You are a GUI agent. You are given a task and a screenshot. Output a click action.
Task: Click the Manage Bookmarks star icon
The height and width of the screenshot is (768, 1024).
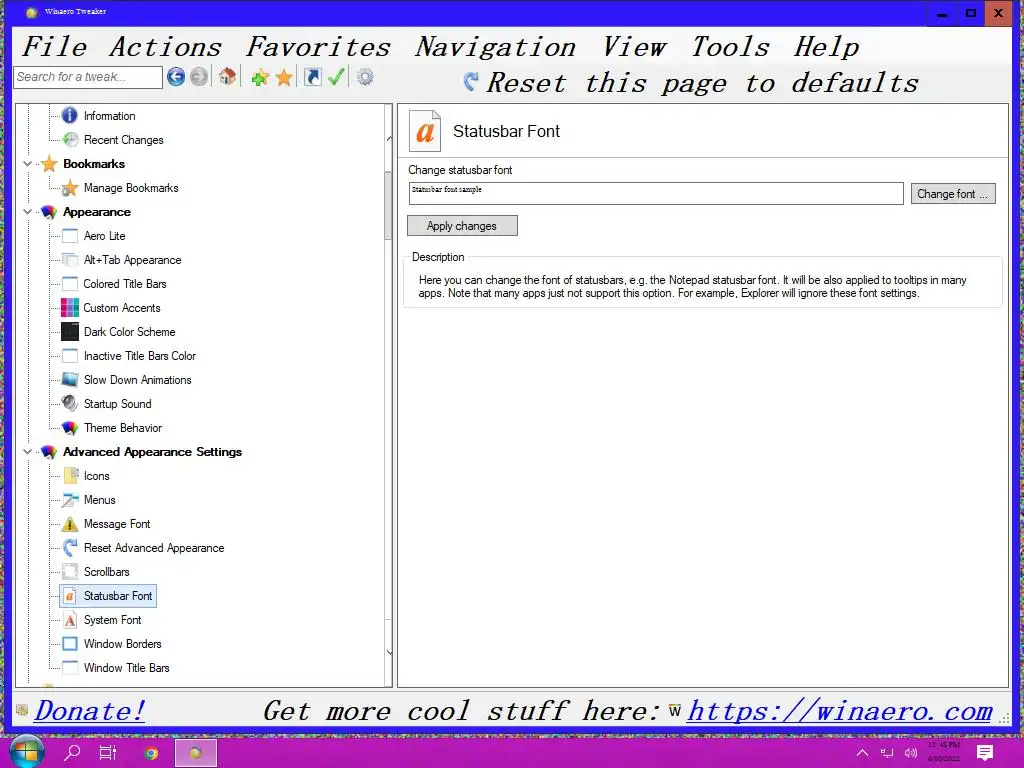[70, 188]
